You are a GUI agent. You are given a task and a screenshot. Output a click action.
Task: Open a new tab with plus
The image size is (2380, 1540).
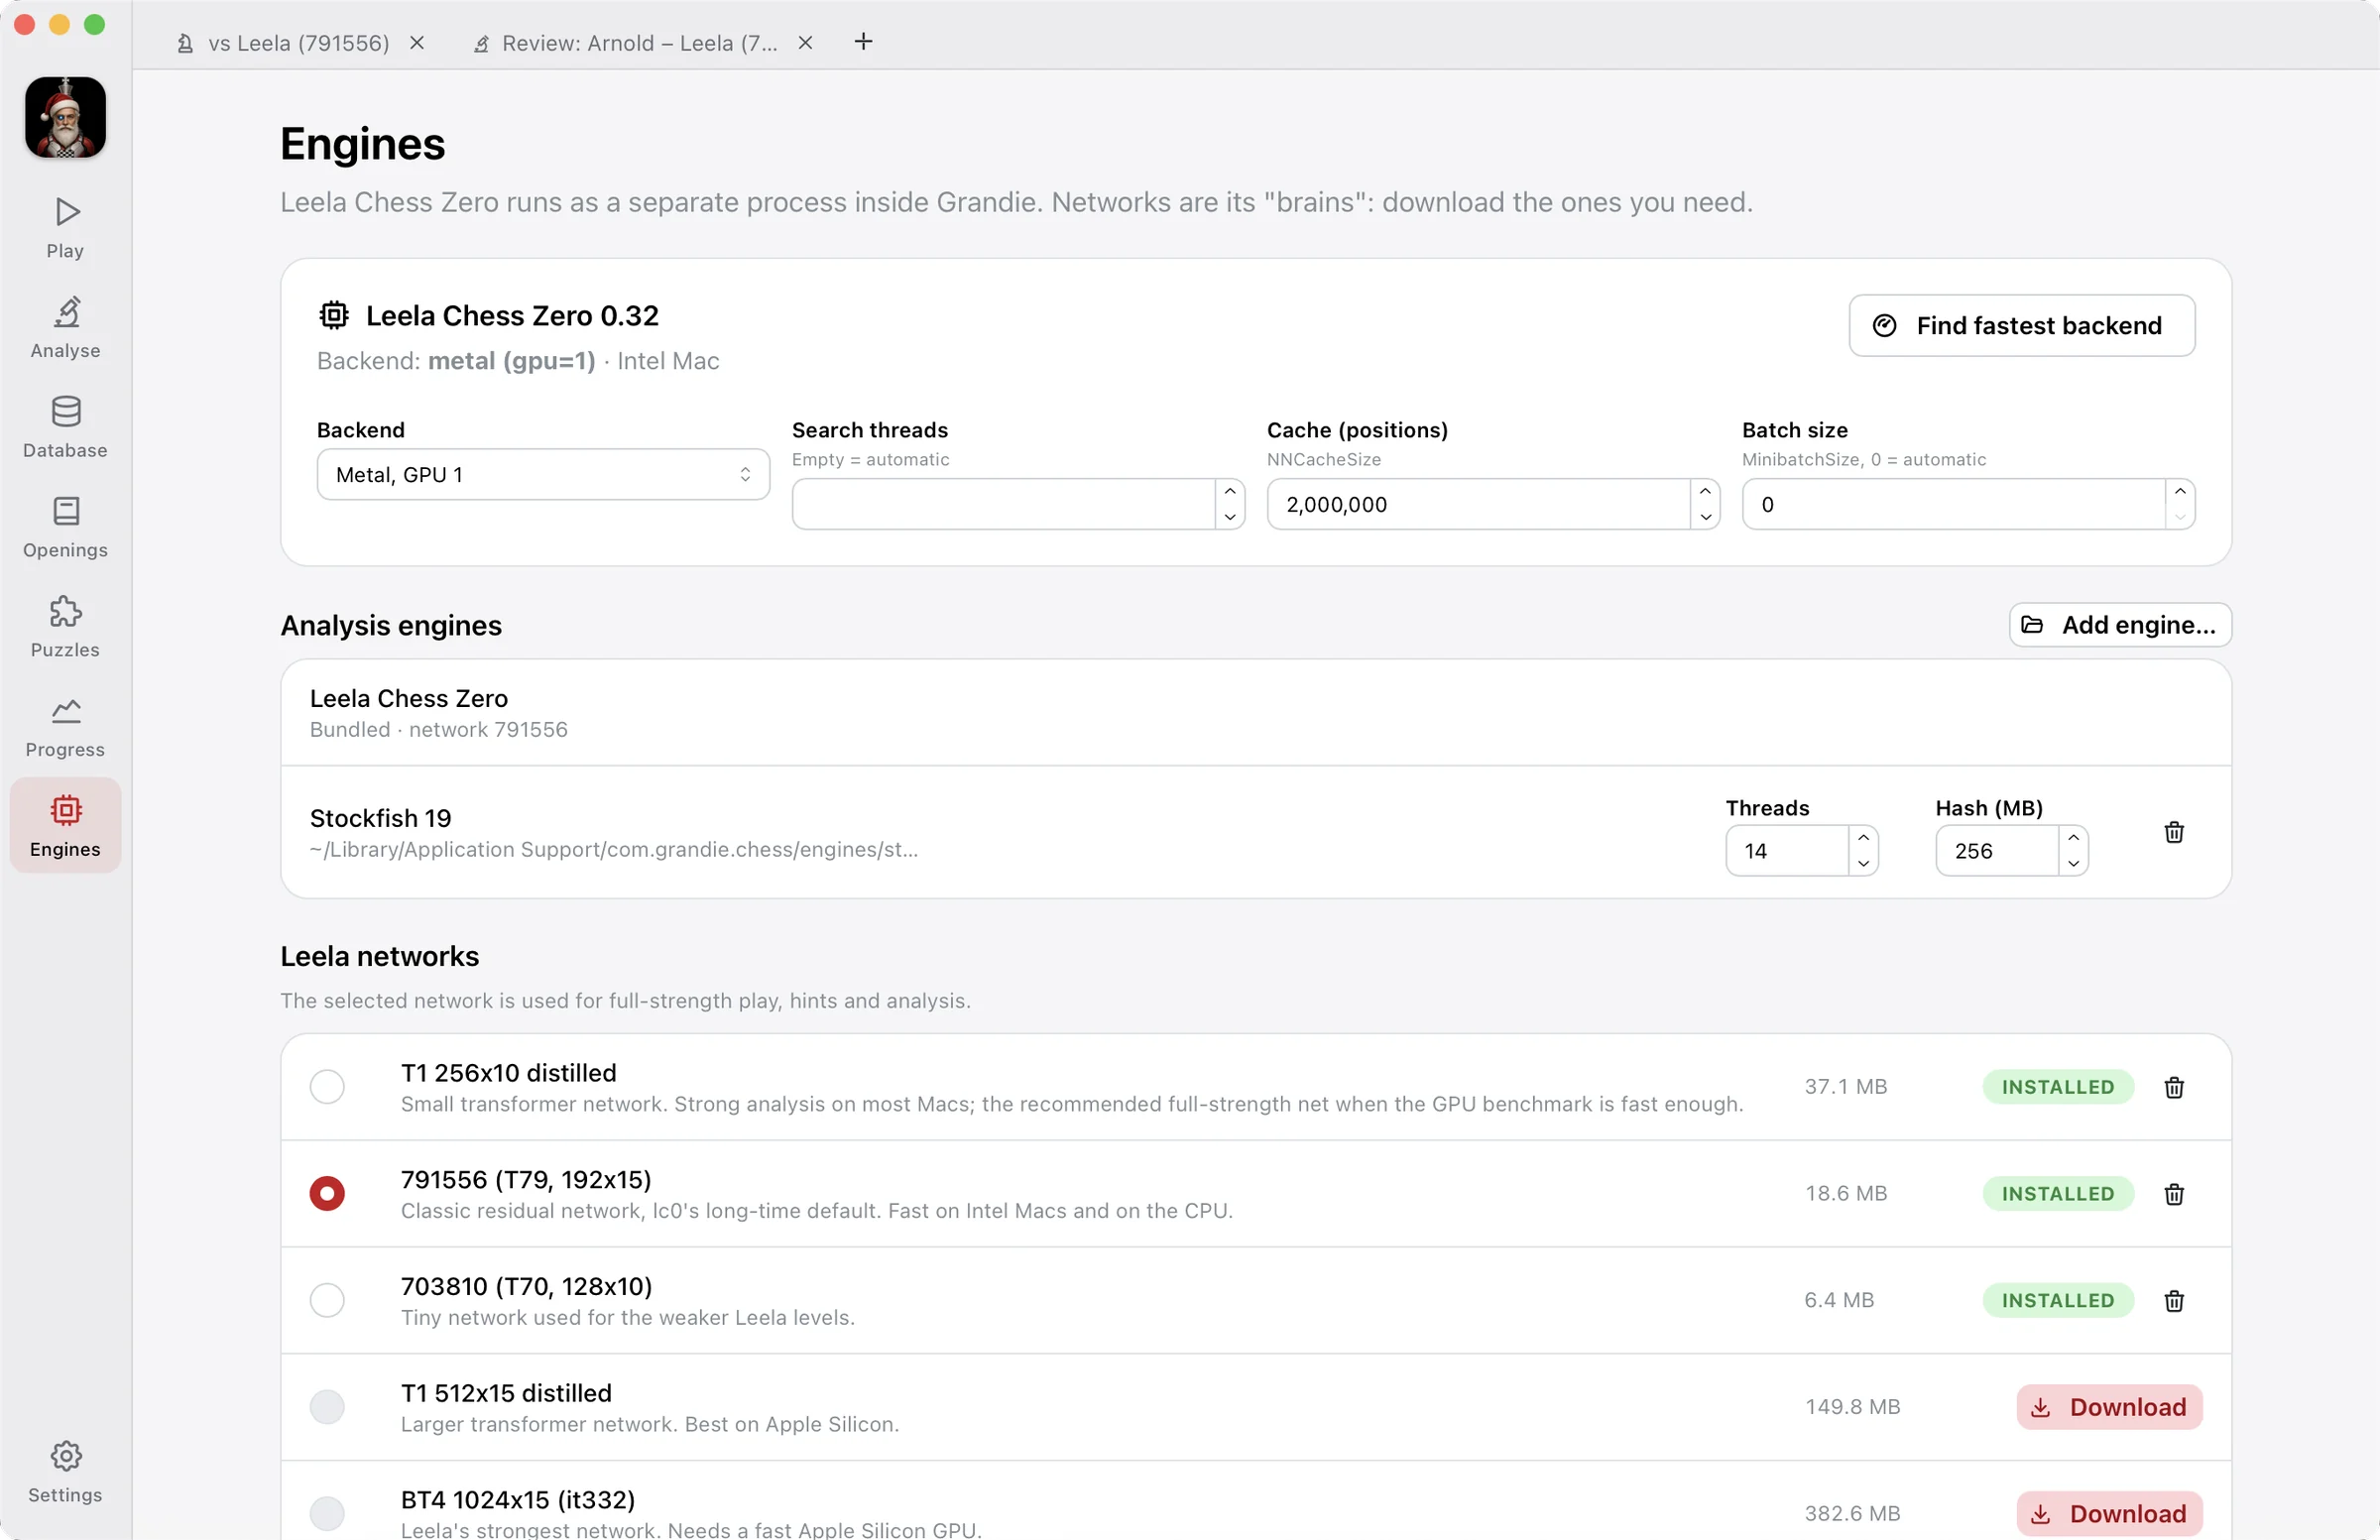[864, 42]
